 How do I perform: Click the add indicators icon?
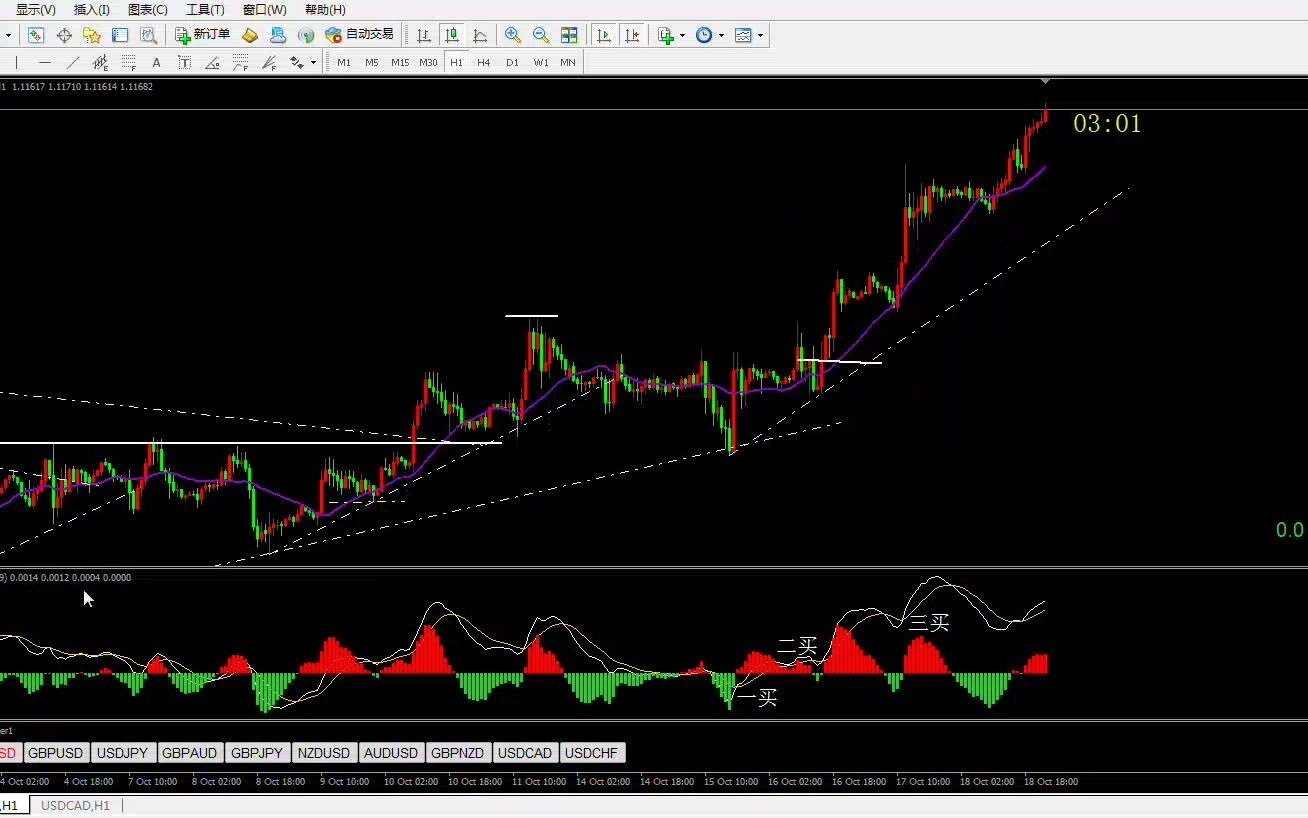point(666,35)
